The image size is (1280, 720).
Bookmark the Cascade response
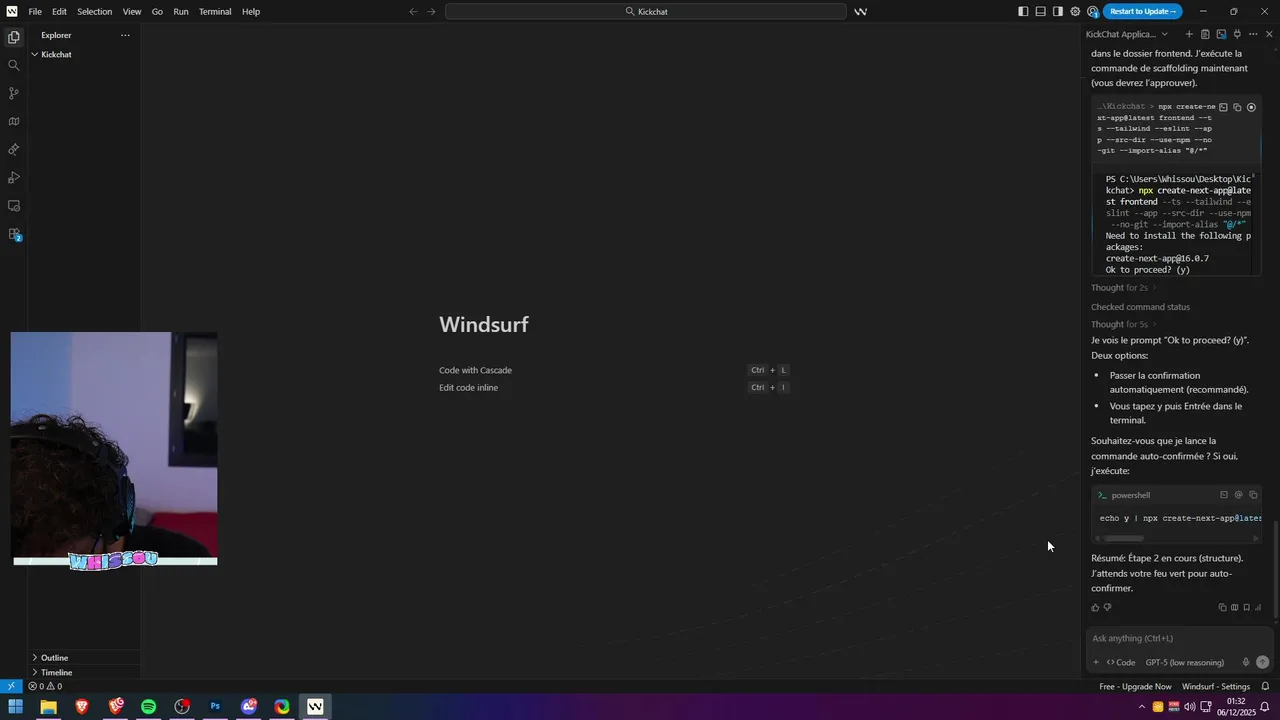(1246, 607)
